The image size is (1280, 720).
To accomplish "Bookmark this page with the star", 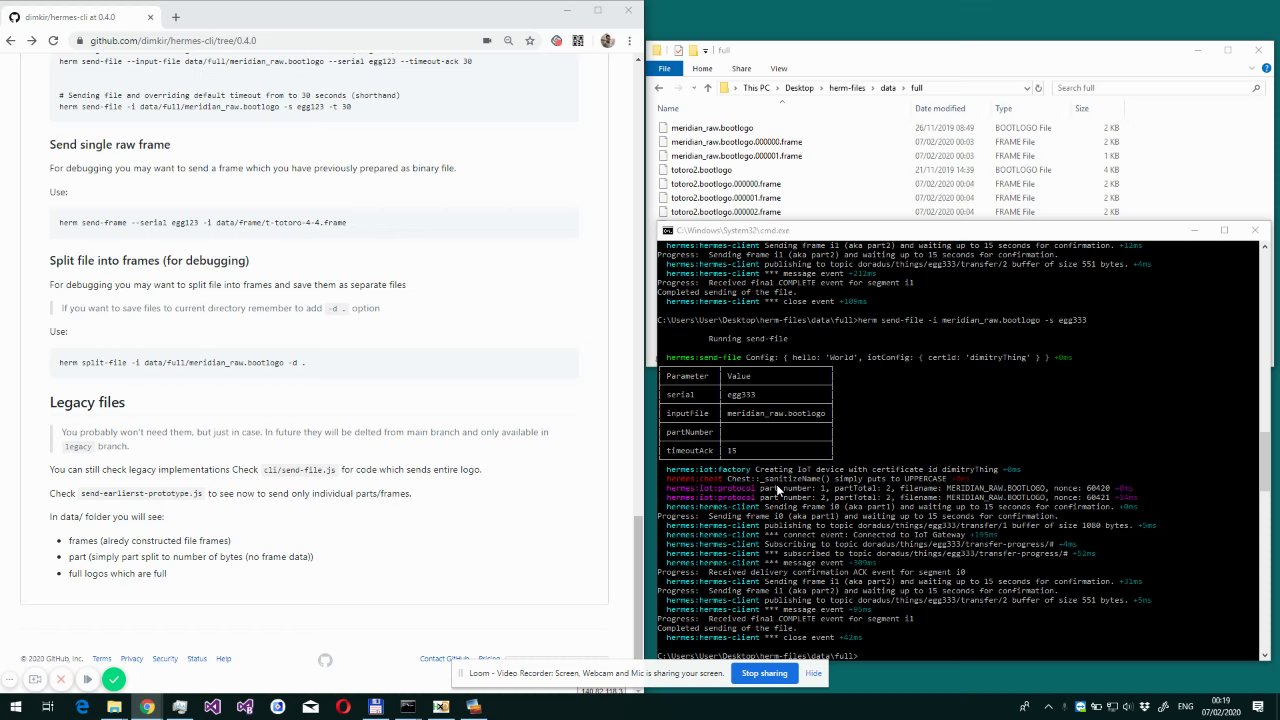I will coord(530,40).
